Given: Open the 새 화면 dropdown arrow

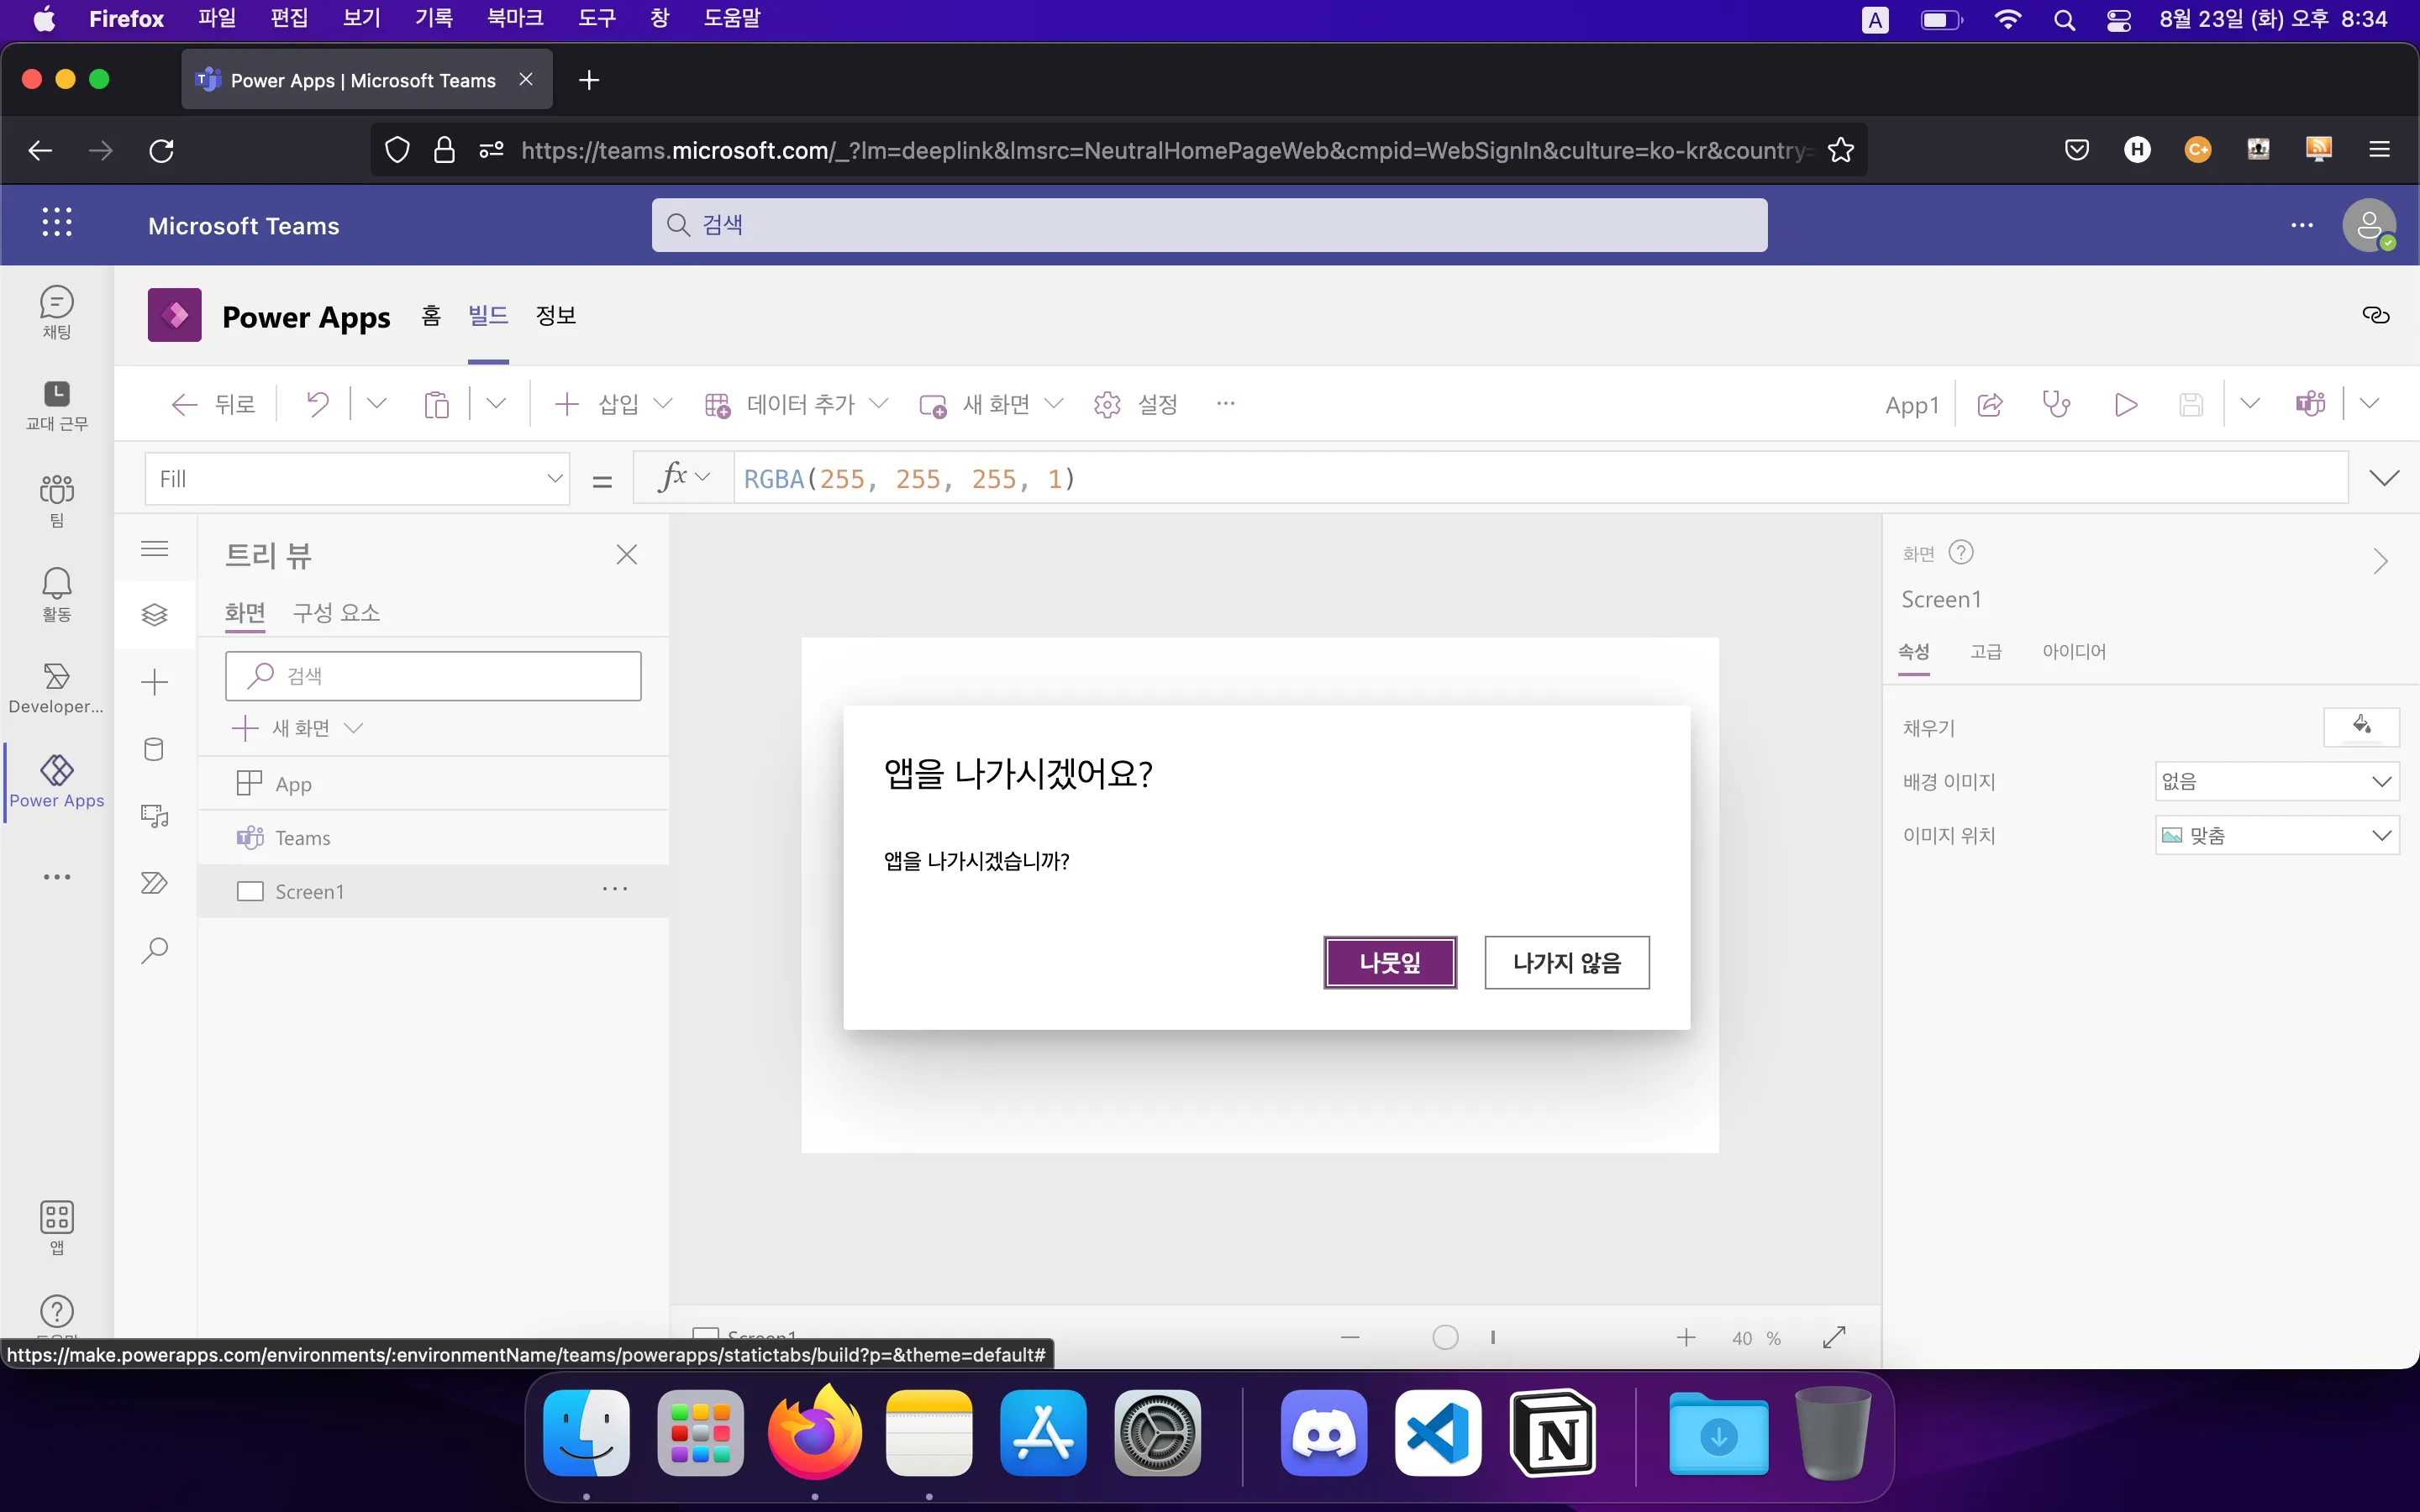Looking at the screenshot, I should tap(1058, 404).
